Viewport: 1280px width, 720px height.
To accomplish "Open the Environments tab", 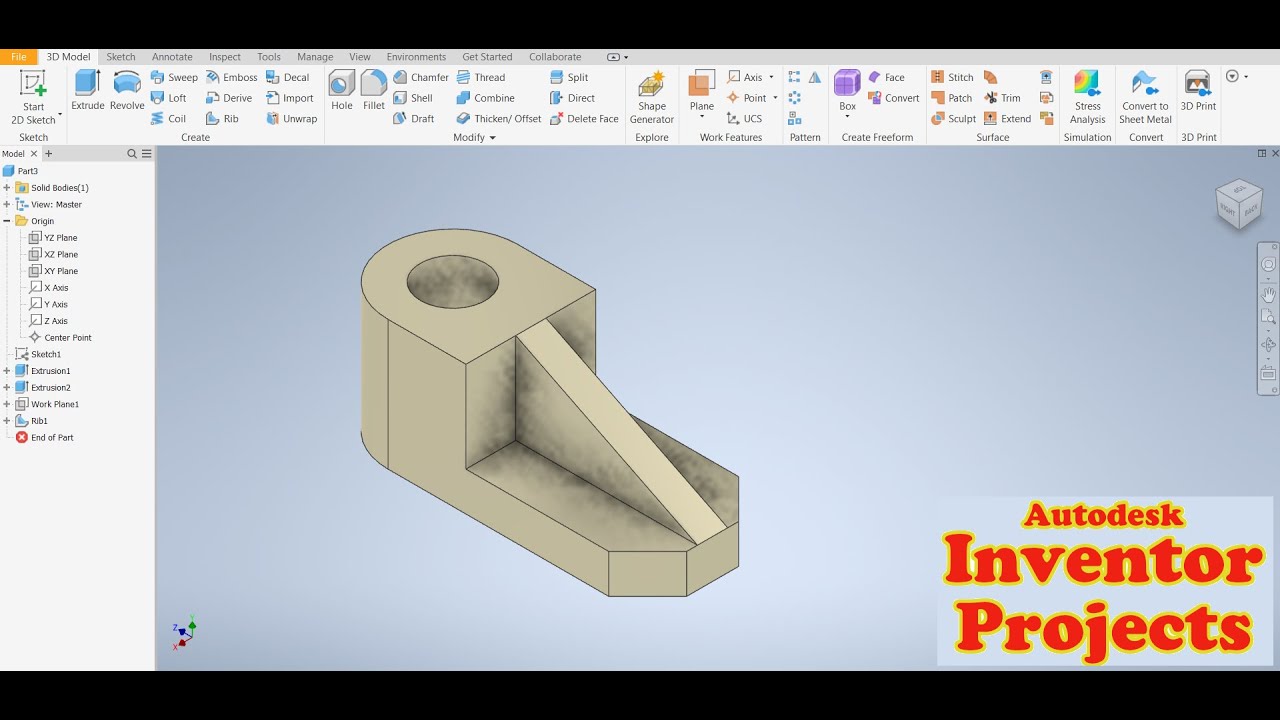I will coord(416,57).
